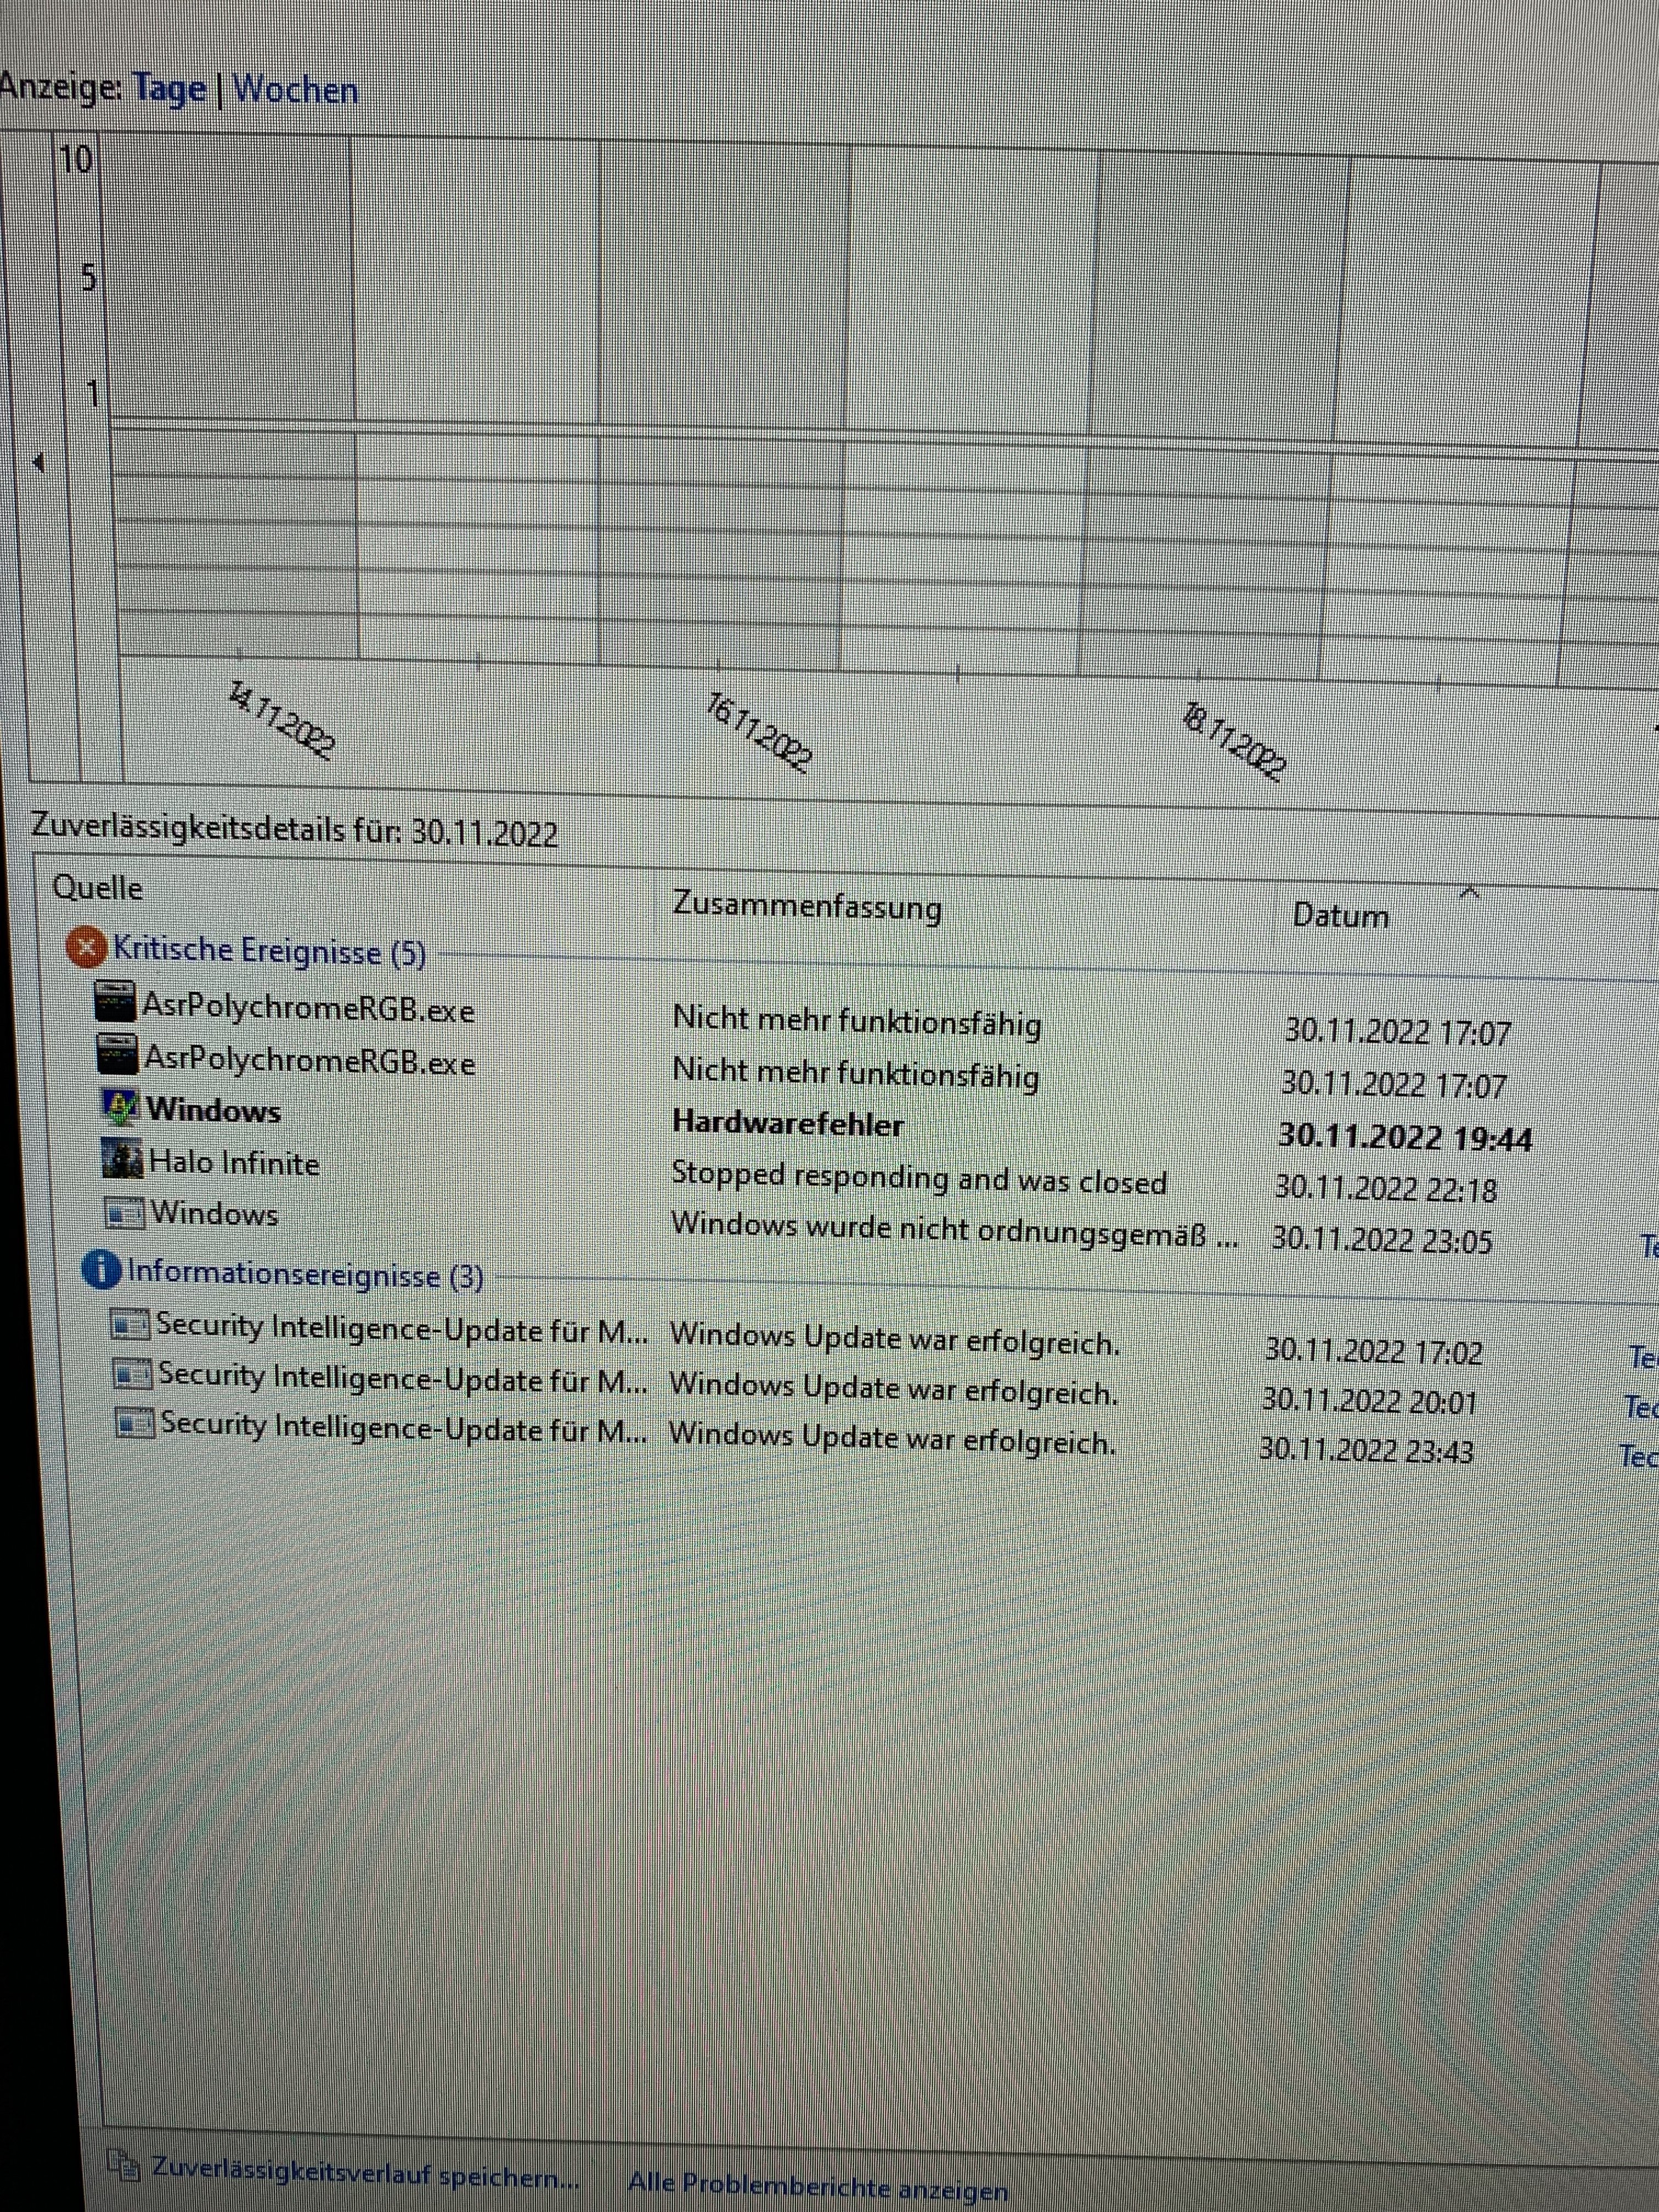Click the red Kritische Ereignisse error icon
This screenshot has height=2212, width=1659.
[87, 947]
